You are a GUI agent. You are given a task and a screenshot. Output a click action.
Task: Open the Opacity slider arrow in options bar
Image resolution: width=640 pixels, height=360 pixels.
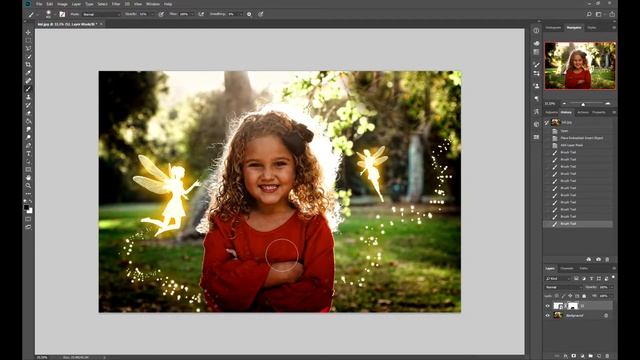point(152,14)
